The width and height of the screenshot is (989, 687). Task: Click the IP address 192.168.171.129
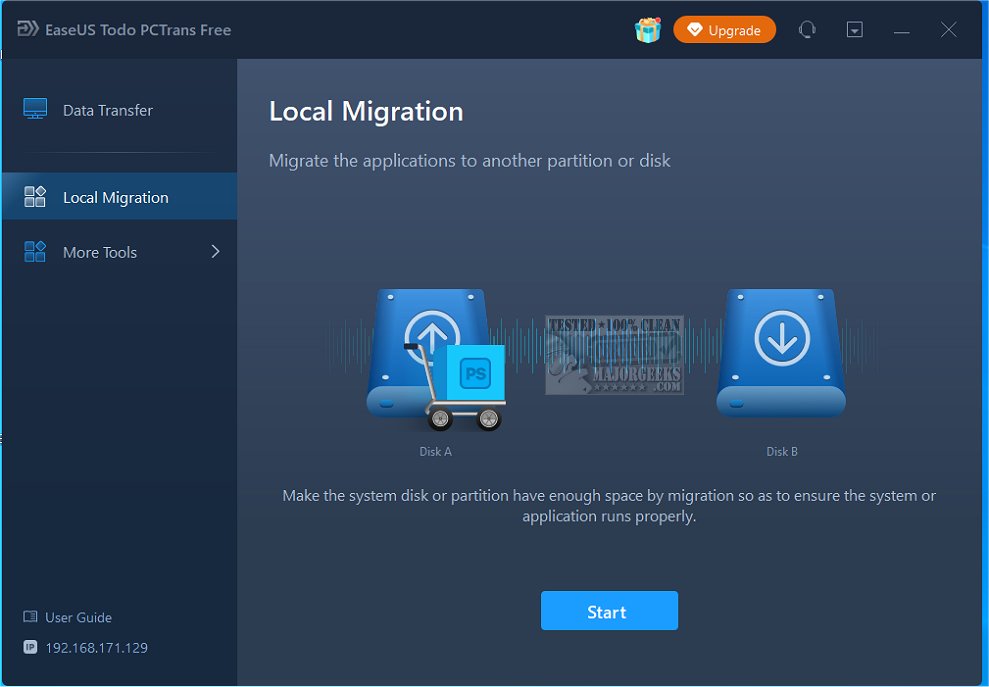97,648
